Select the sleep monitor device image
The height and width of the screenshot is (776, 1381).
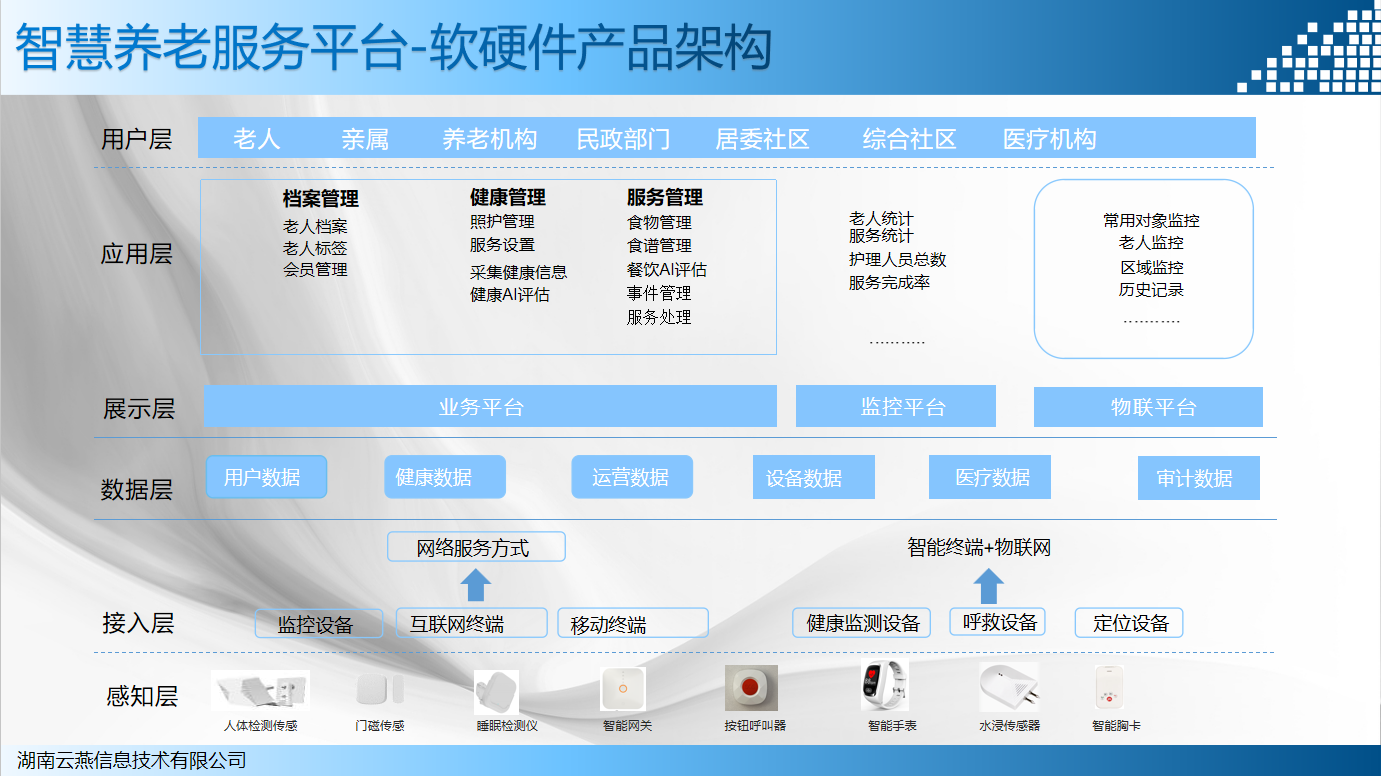click(x=496, y=692)
